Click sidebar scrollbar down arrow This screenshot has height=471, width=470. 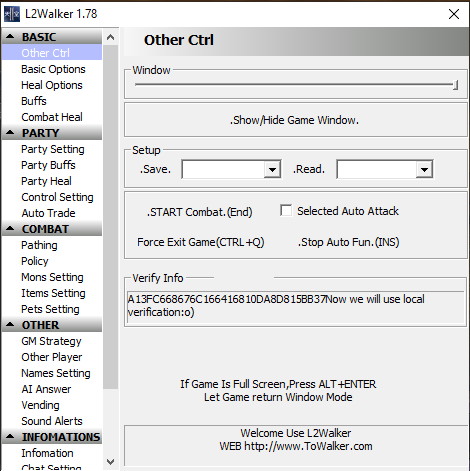[111, 462]
